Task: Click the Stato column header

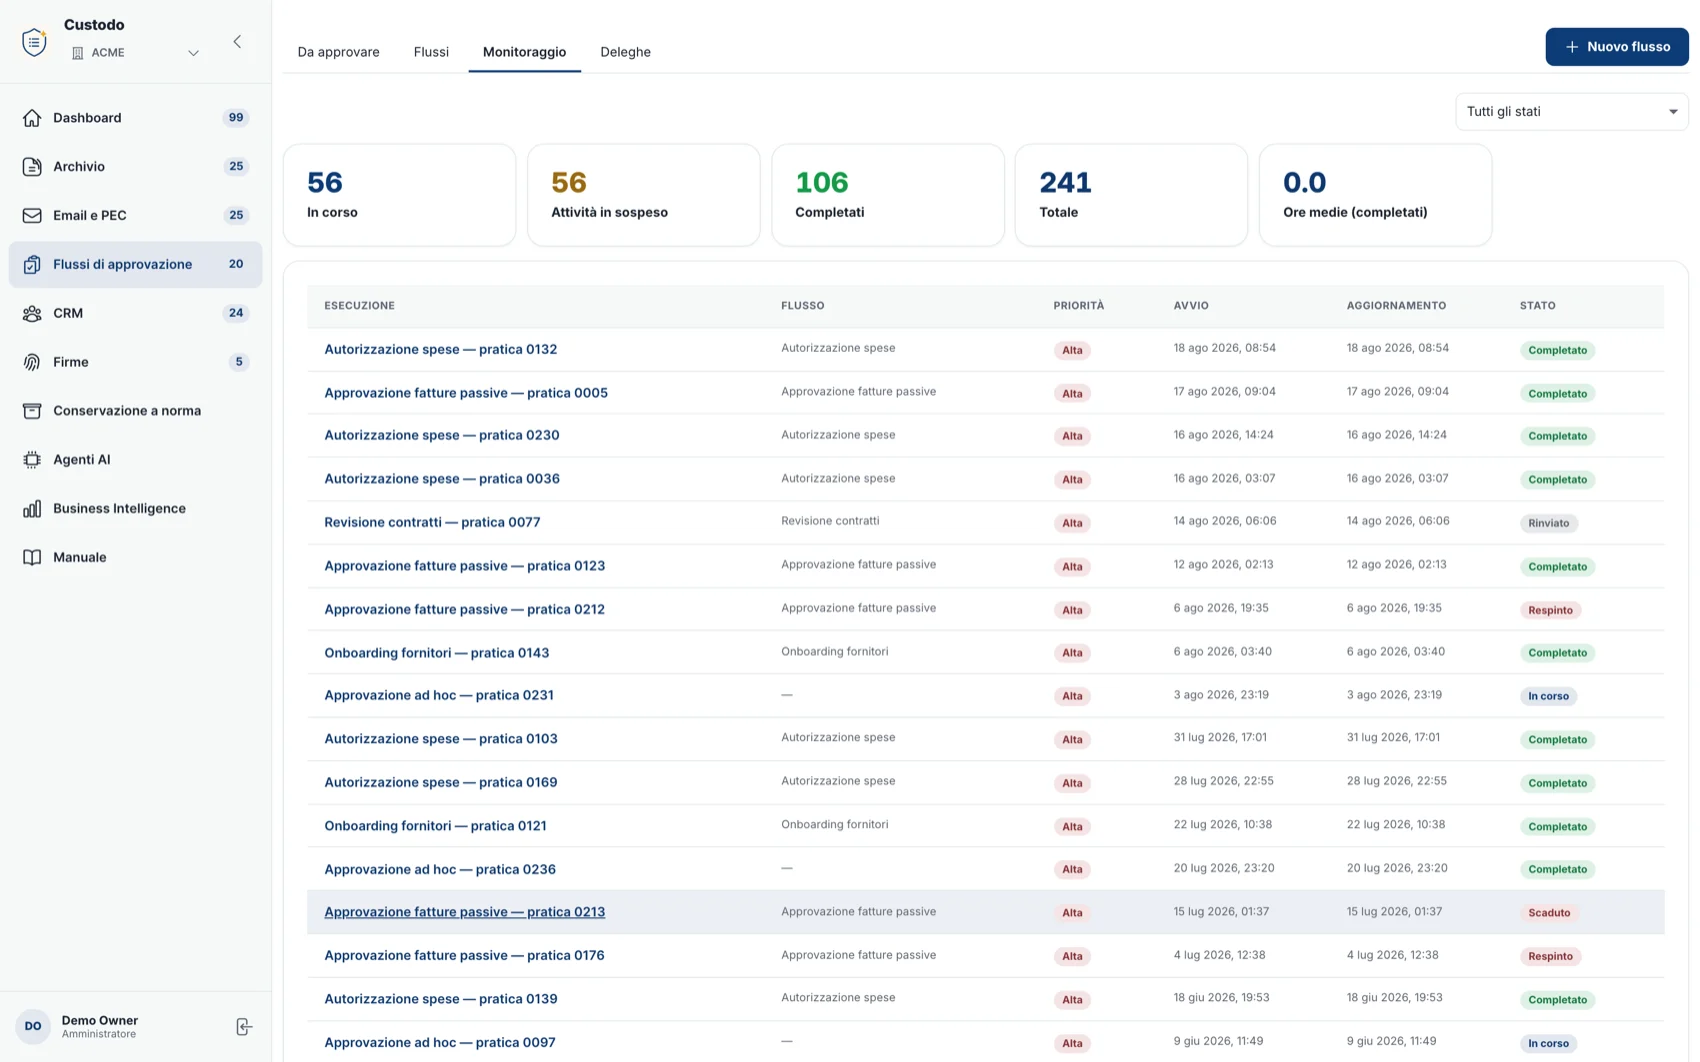Action: tap(1537, 306)
